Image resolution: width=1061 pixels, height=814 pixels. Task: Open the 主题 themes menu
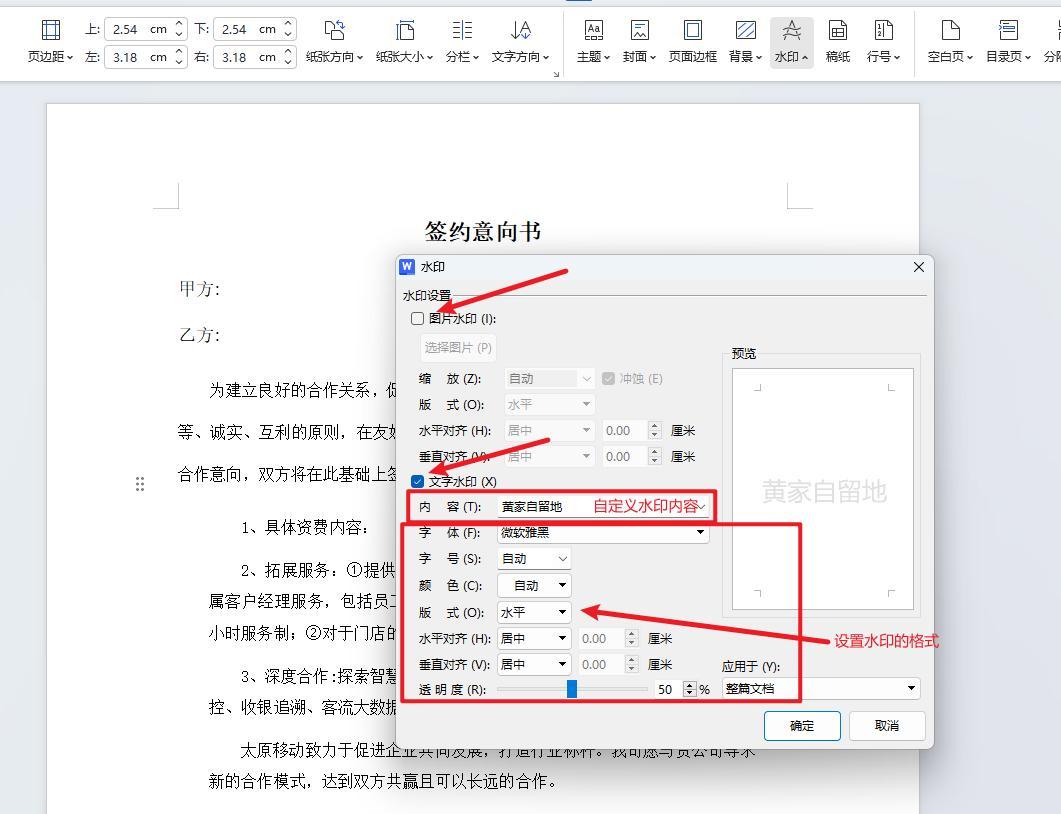point(593,41)
